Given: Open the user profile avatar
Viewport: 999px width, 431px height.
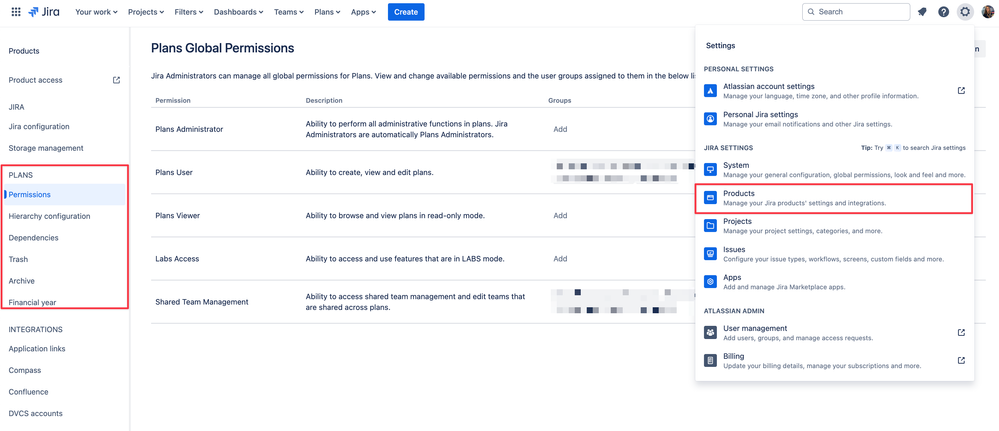Looking at the screenshot, I should [988, 11].
